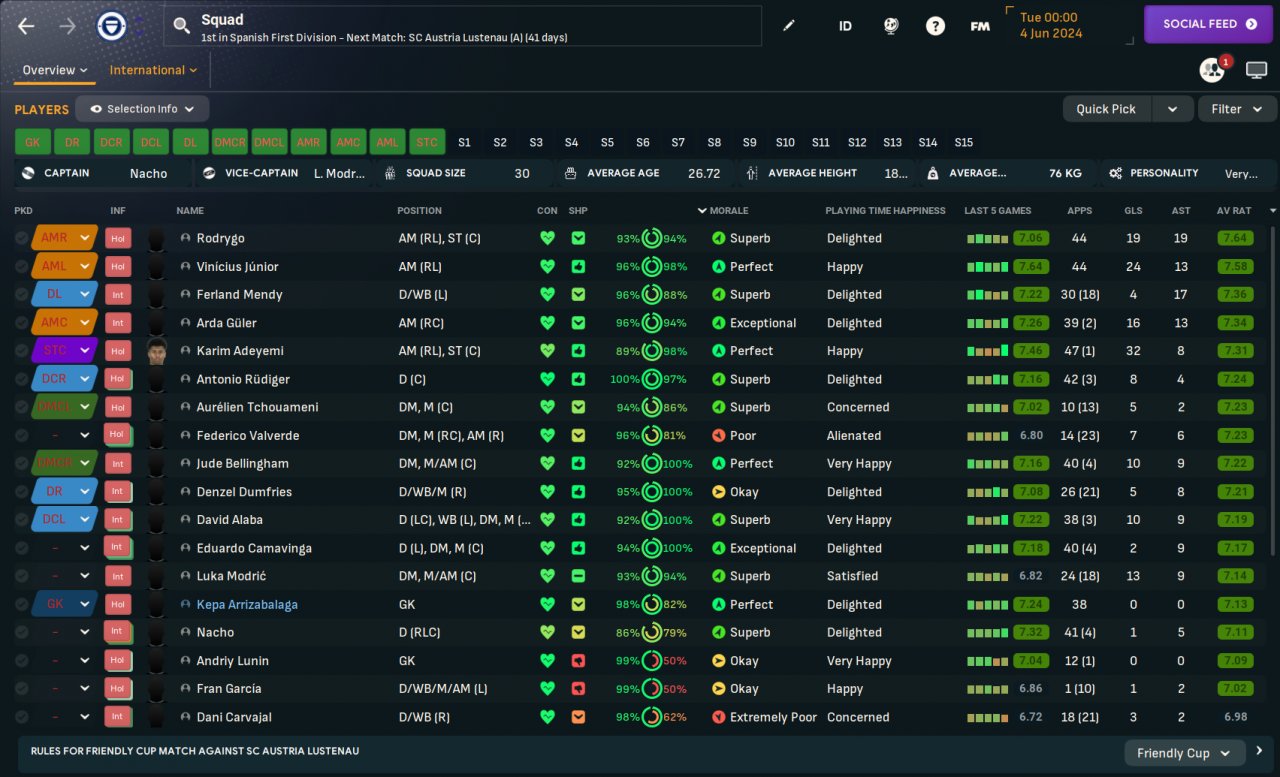Open the club badge menu
Viewport: 1280px width, 777px height.
(x=111, y=26)
